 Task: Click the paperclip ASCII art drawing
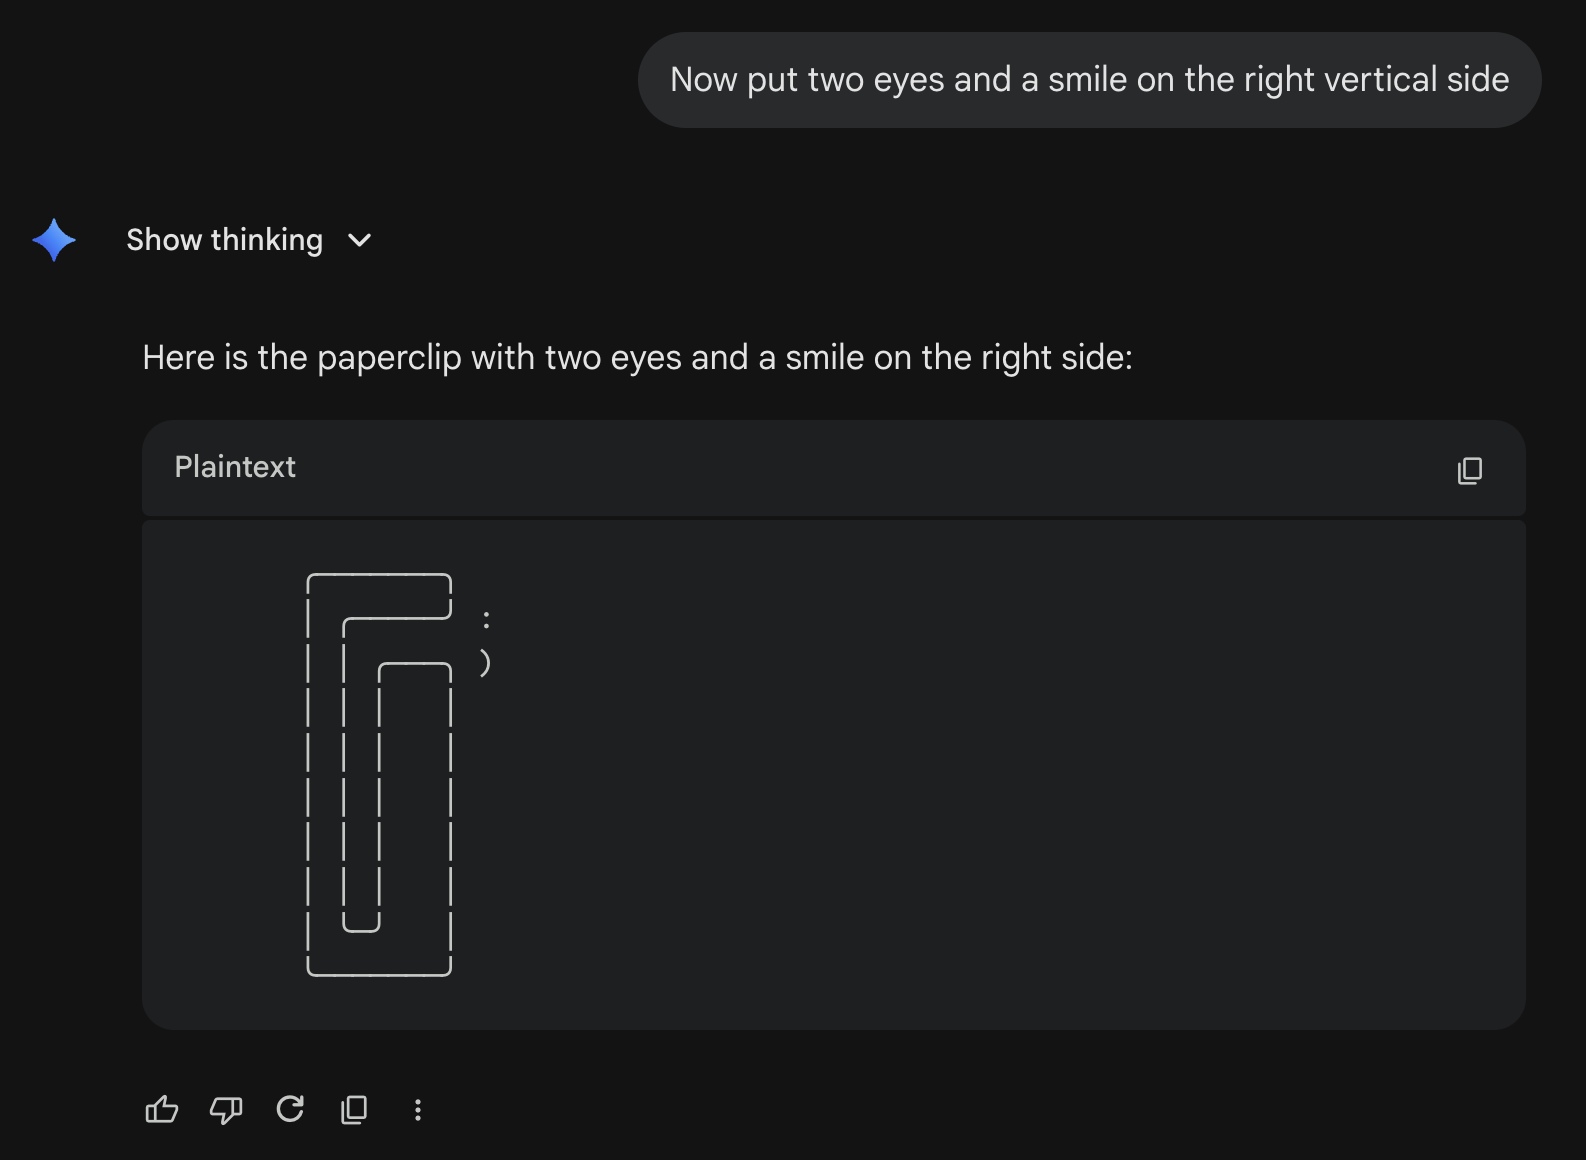(379, 774)
